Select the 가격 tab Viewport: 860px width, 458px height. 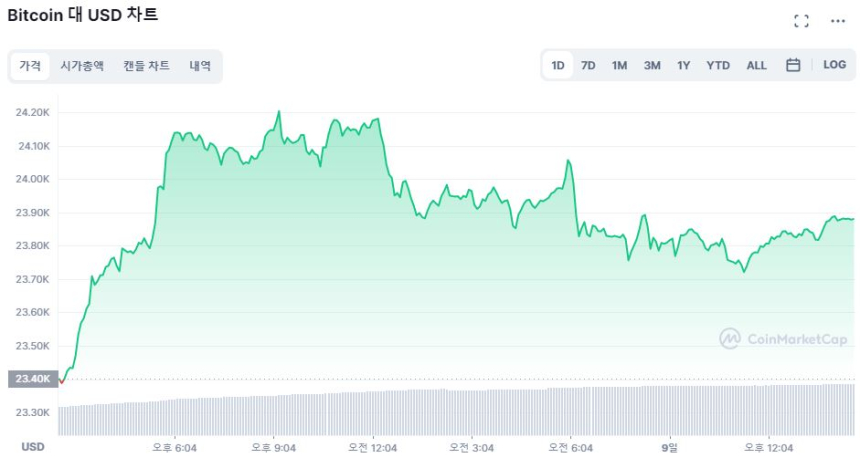point(30,66)
